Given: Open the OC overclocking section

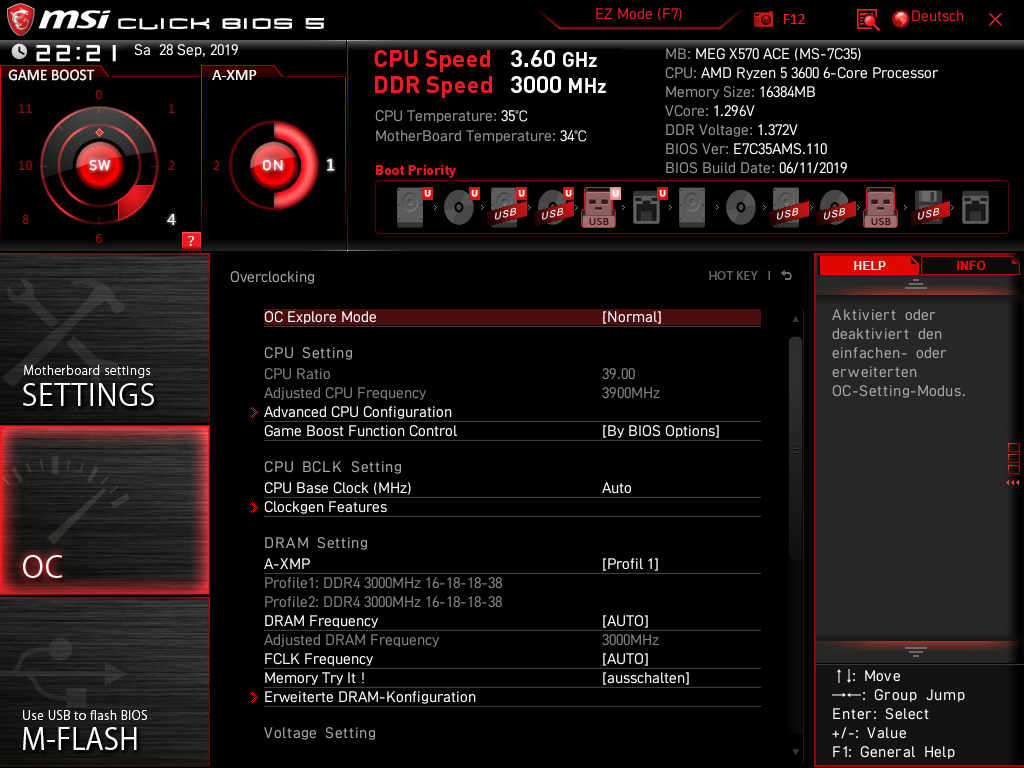Looking at the screenshot, I should click(104, 510).
